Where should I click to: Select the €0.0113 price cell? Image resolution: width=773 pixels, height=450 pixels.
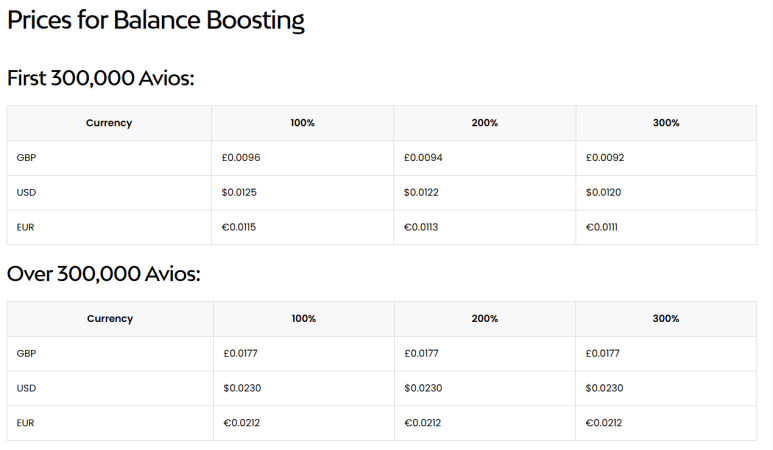[x=485, y=227]
